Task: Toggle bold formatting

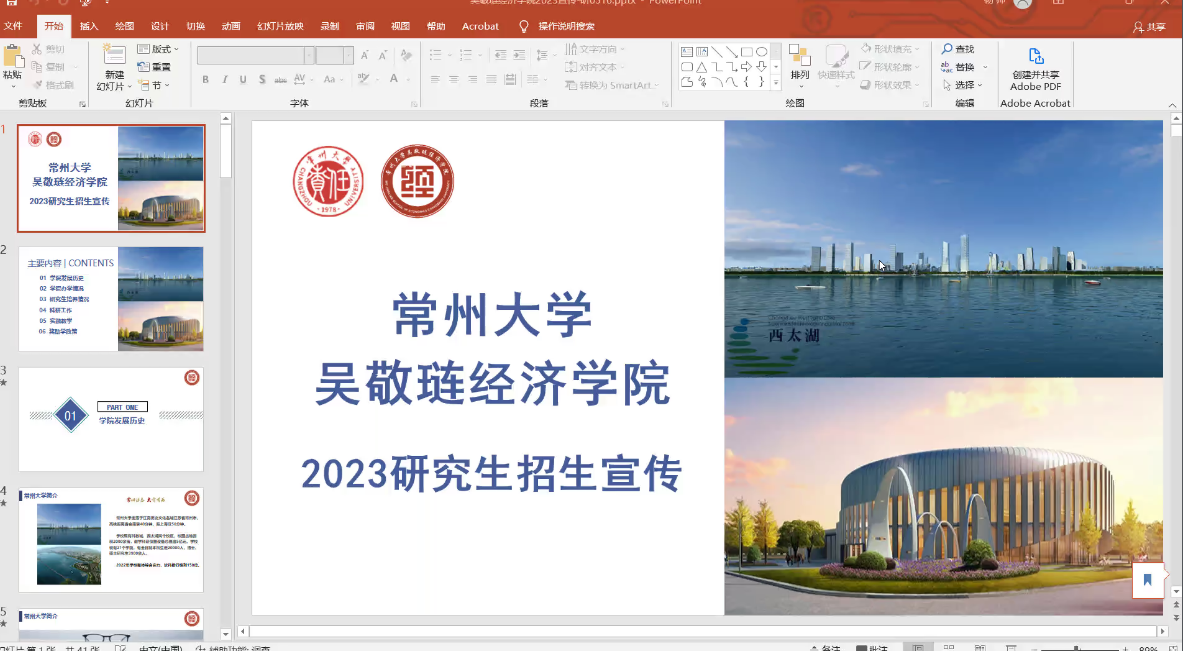Action: (x=205, y=80)
